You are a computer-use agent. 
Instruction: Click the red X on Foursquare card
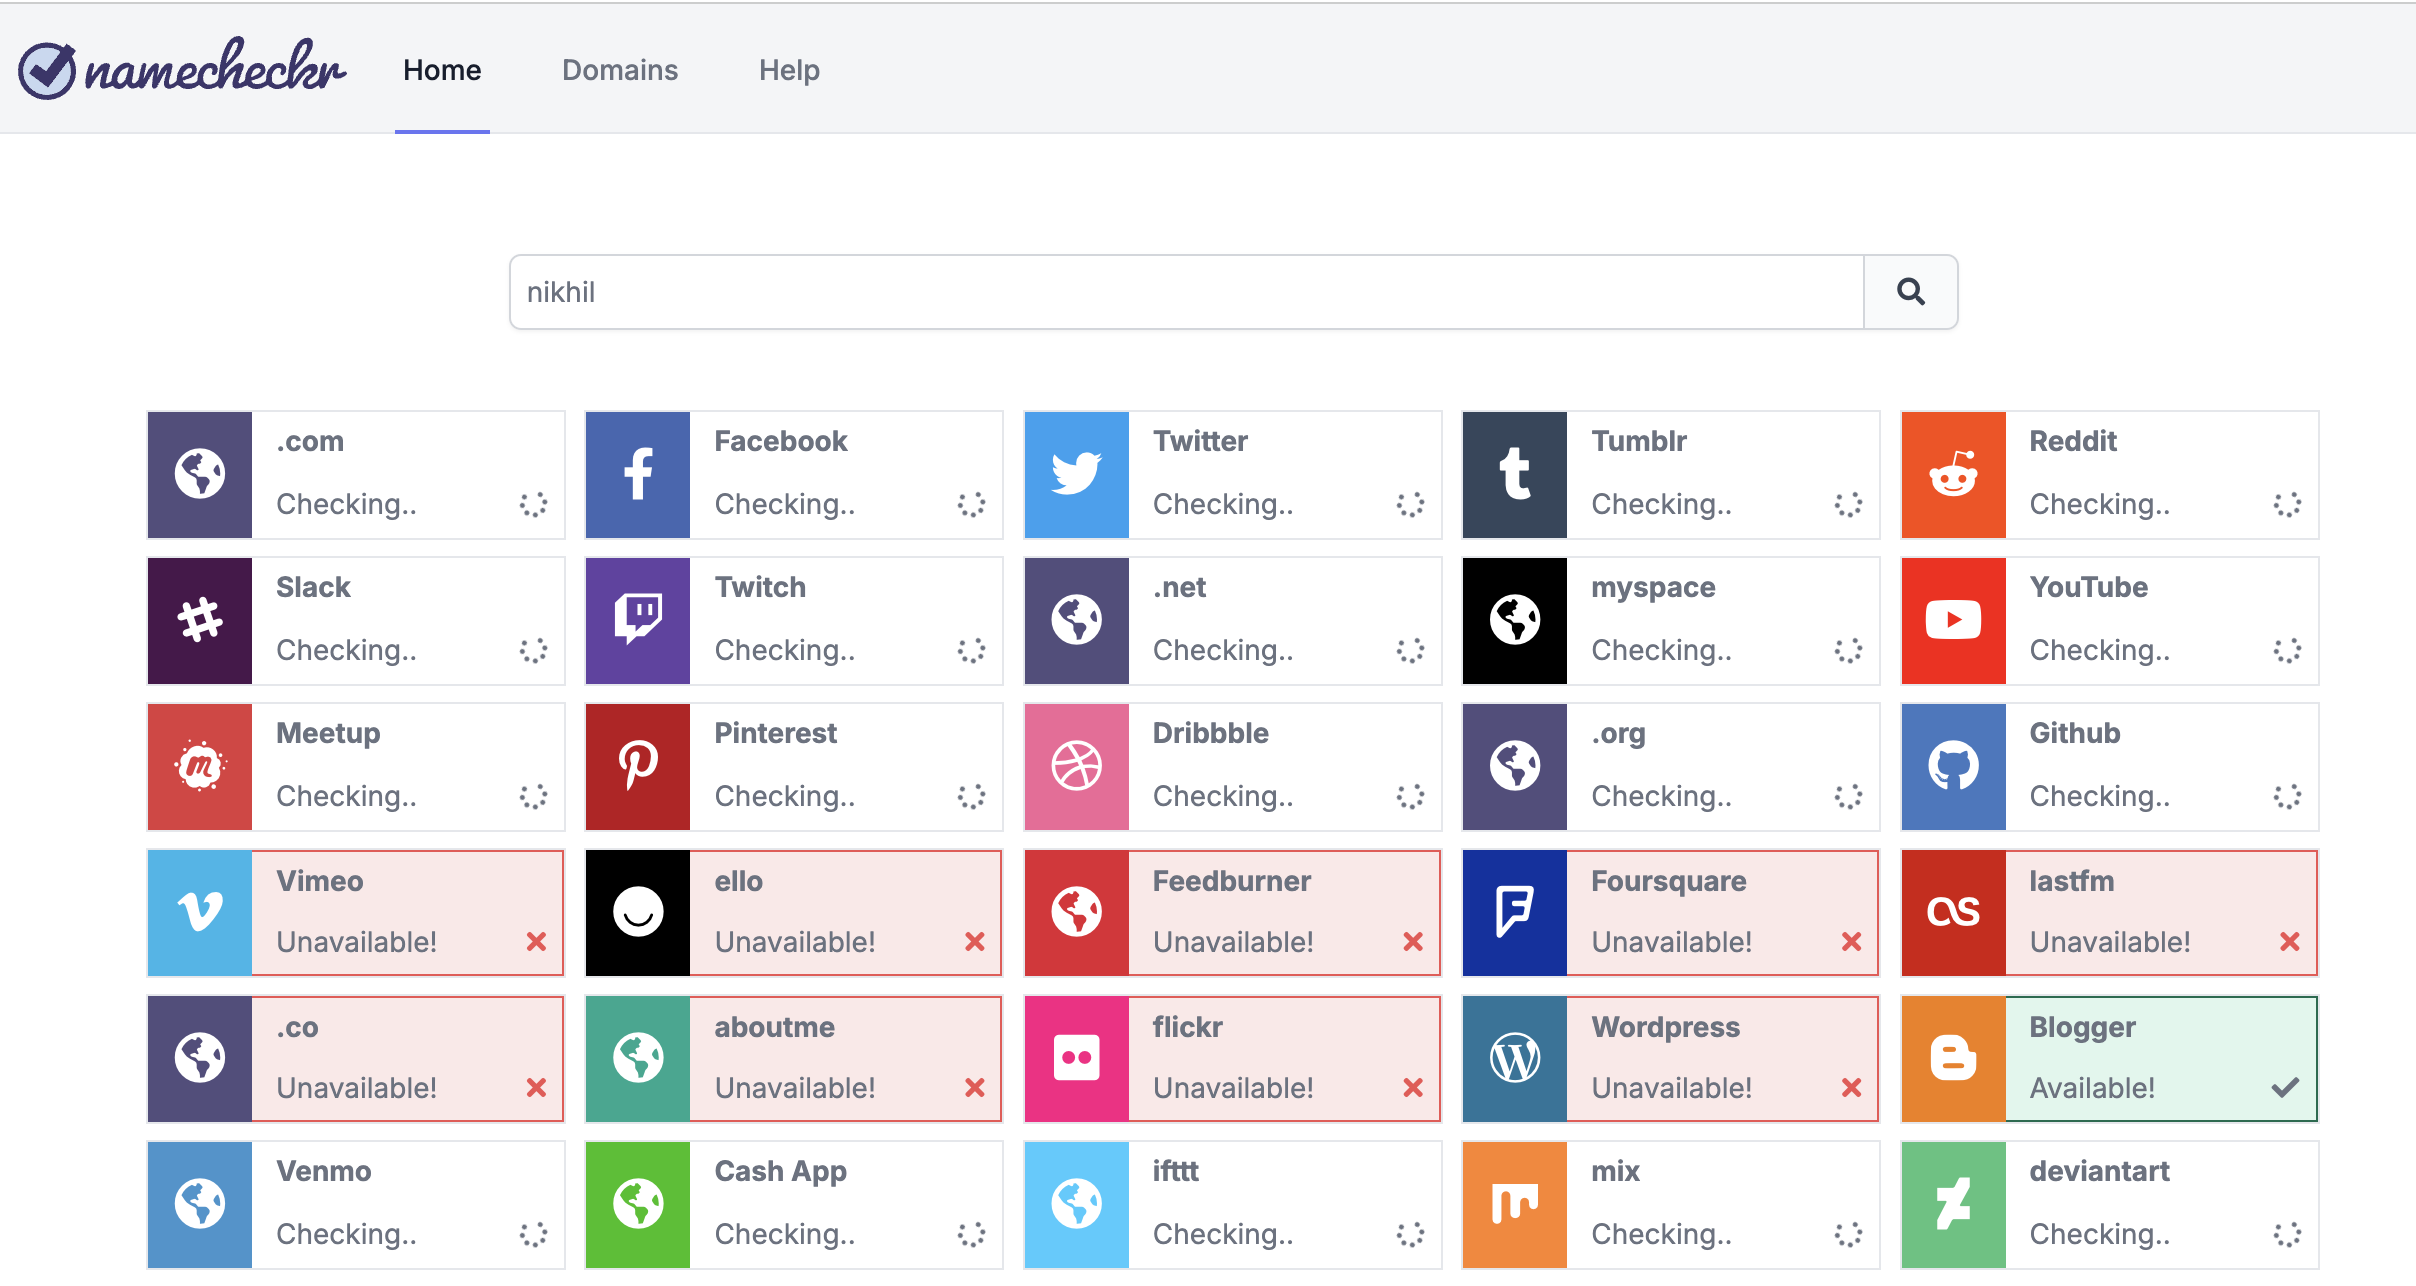pyautogui.click(x=1852, y=942)
